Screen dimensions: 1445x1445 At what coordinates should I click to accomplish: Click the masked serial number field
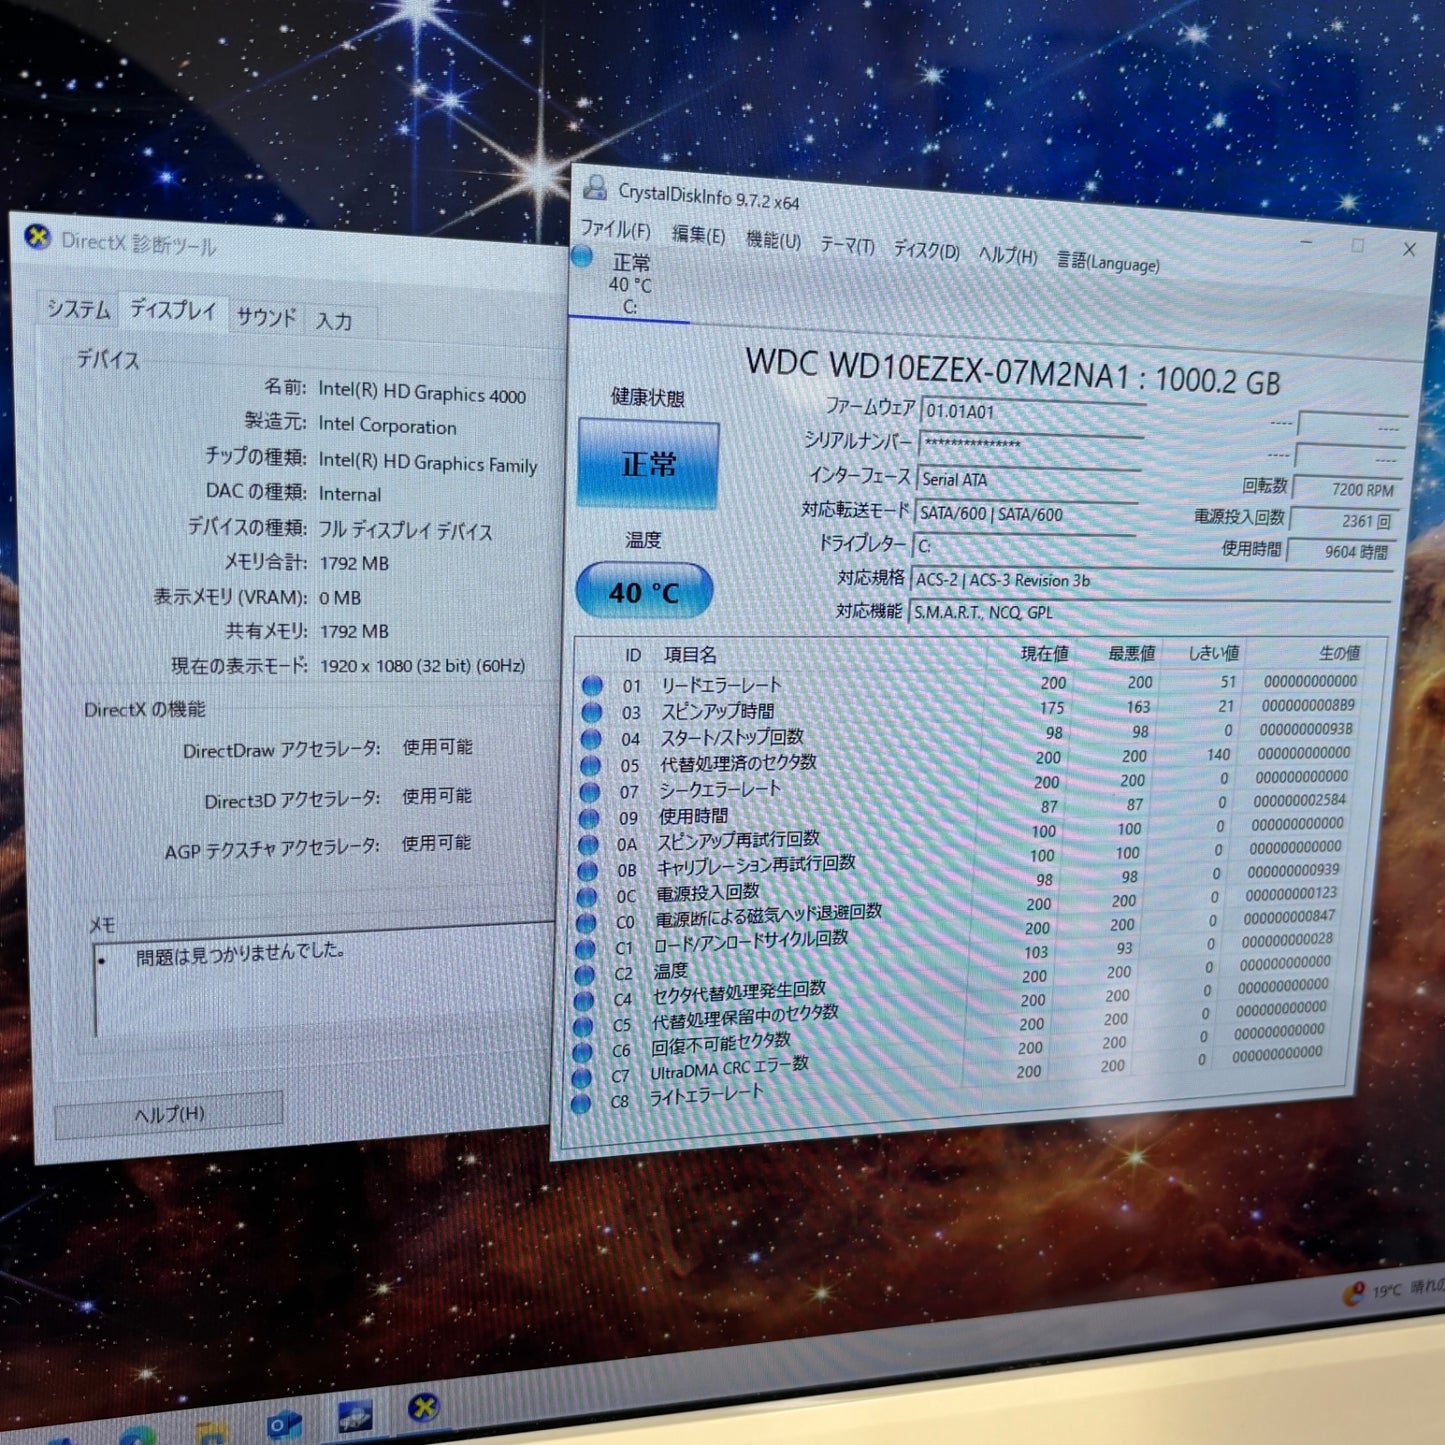1030,446
